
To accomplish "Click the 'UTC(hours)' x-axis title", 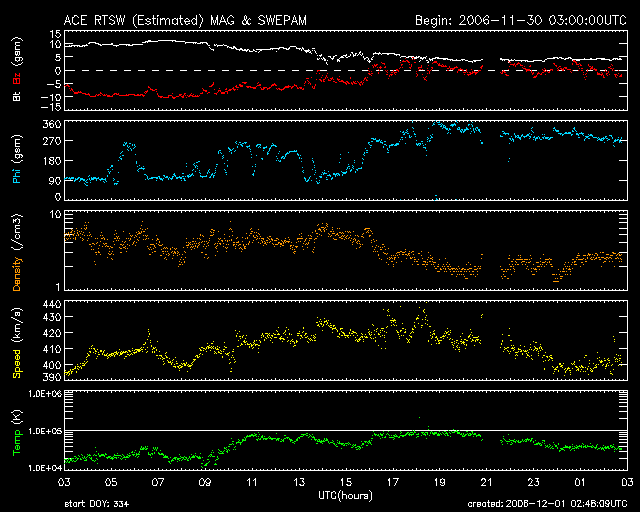I will [x=345, y=496].
